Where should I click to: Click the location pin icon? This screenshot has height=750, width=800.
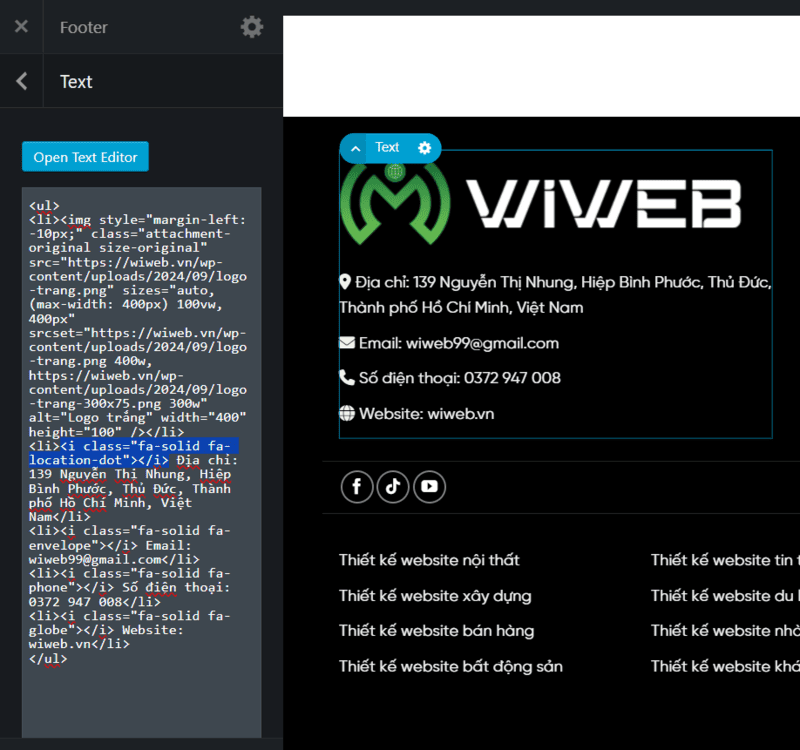(345, 282)
